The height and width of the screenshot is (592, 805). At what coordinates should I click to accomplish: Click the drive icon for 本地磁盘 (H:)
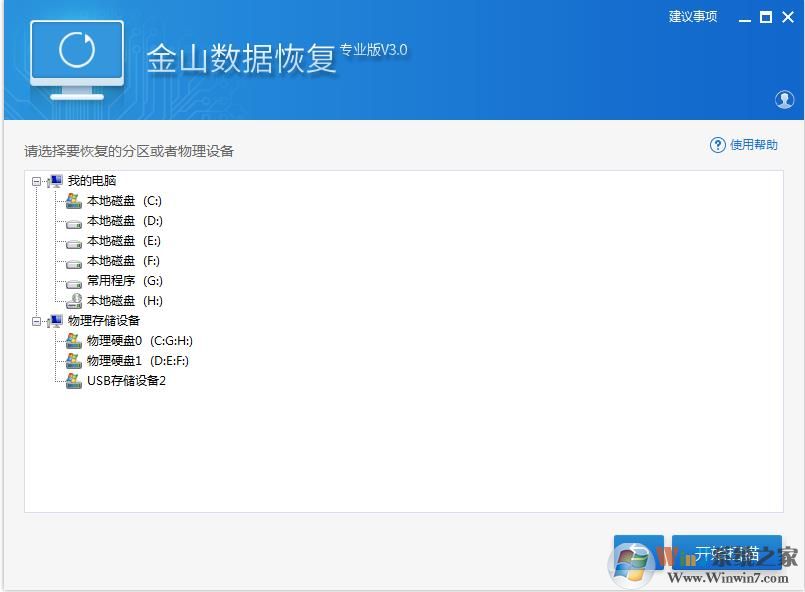tap(74, 301)
